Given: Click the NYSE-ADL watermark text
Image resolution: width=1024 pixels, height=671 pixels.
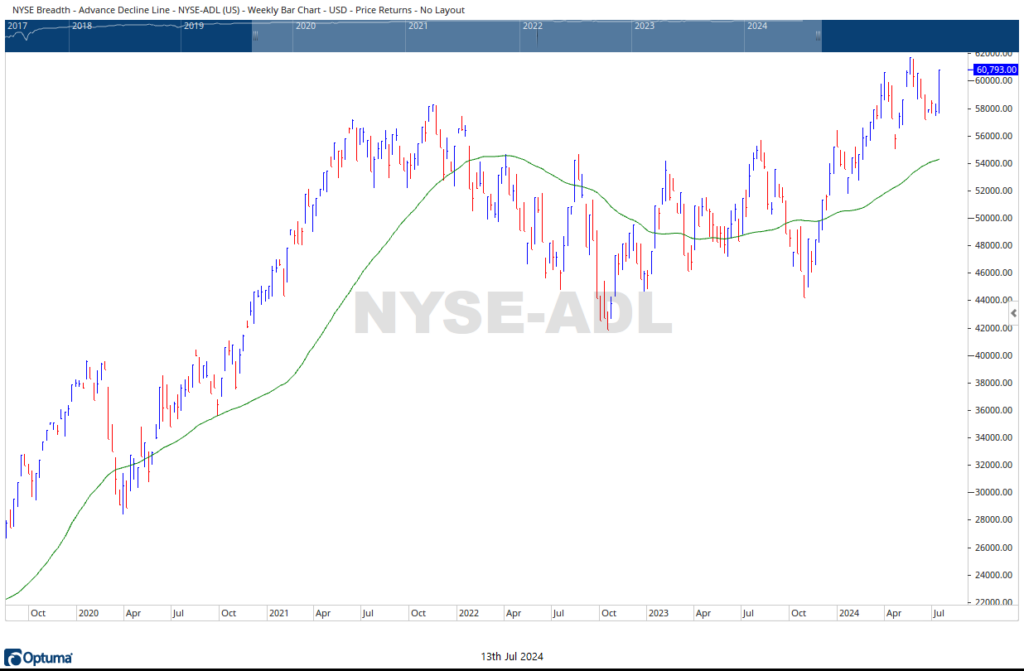Looking at the screenshot, I should point(513,313).
